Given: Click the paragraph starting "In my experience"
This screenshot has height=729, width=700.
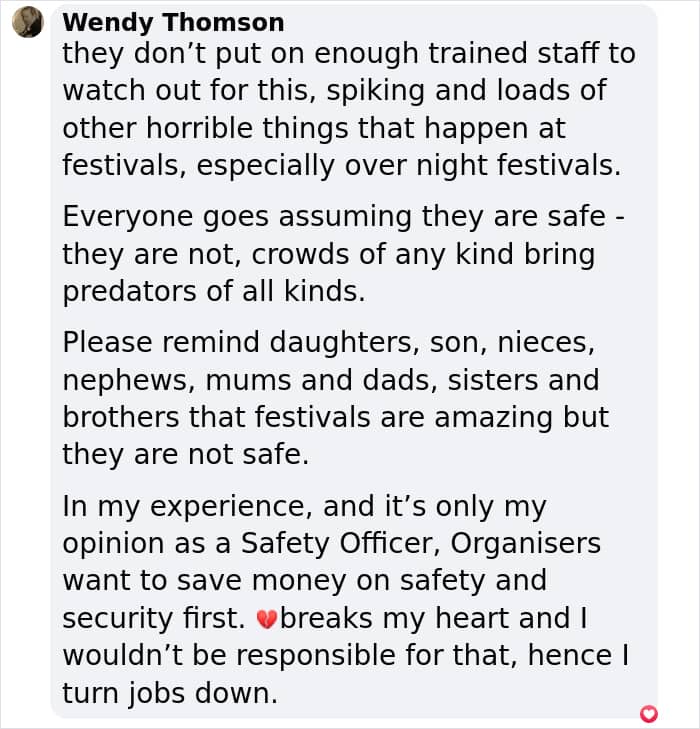Looking at the screenshot, I should click(x=346, y=599).
